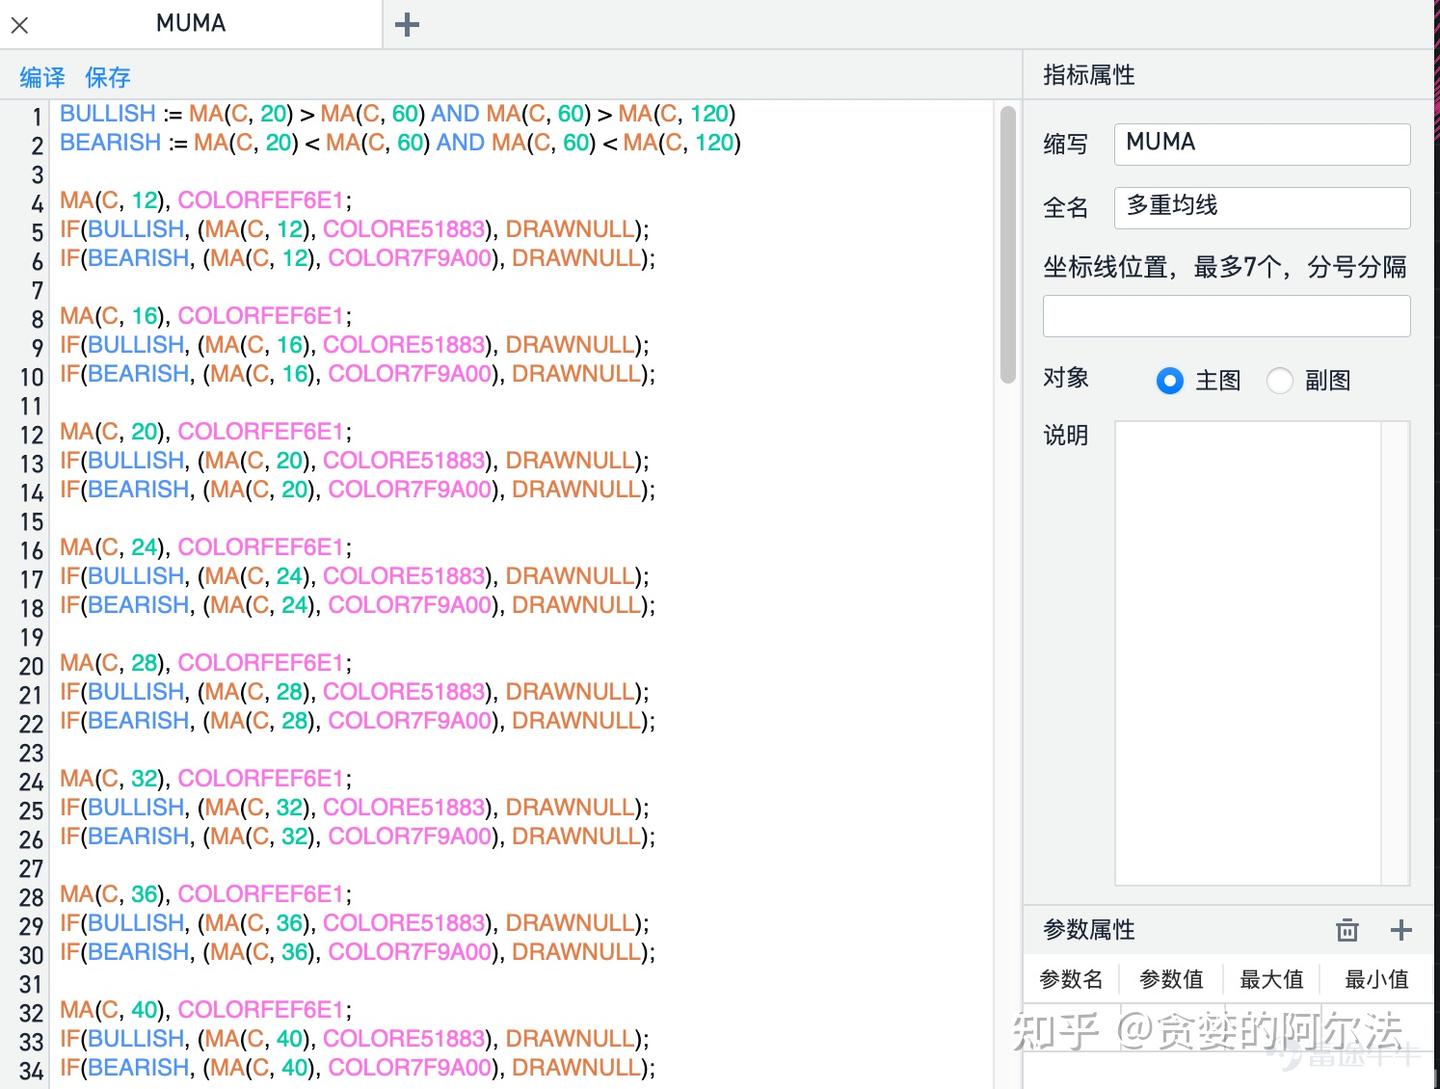Click the IF(BEARISH line for MA(C, 40)
The image size is (1440, 1089).
tap(357, 1070)
